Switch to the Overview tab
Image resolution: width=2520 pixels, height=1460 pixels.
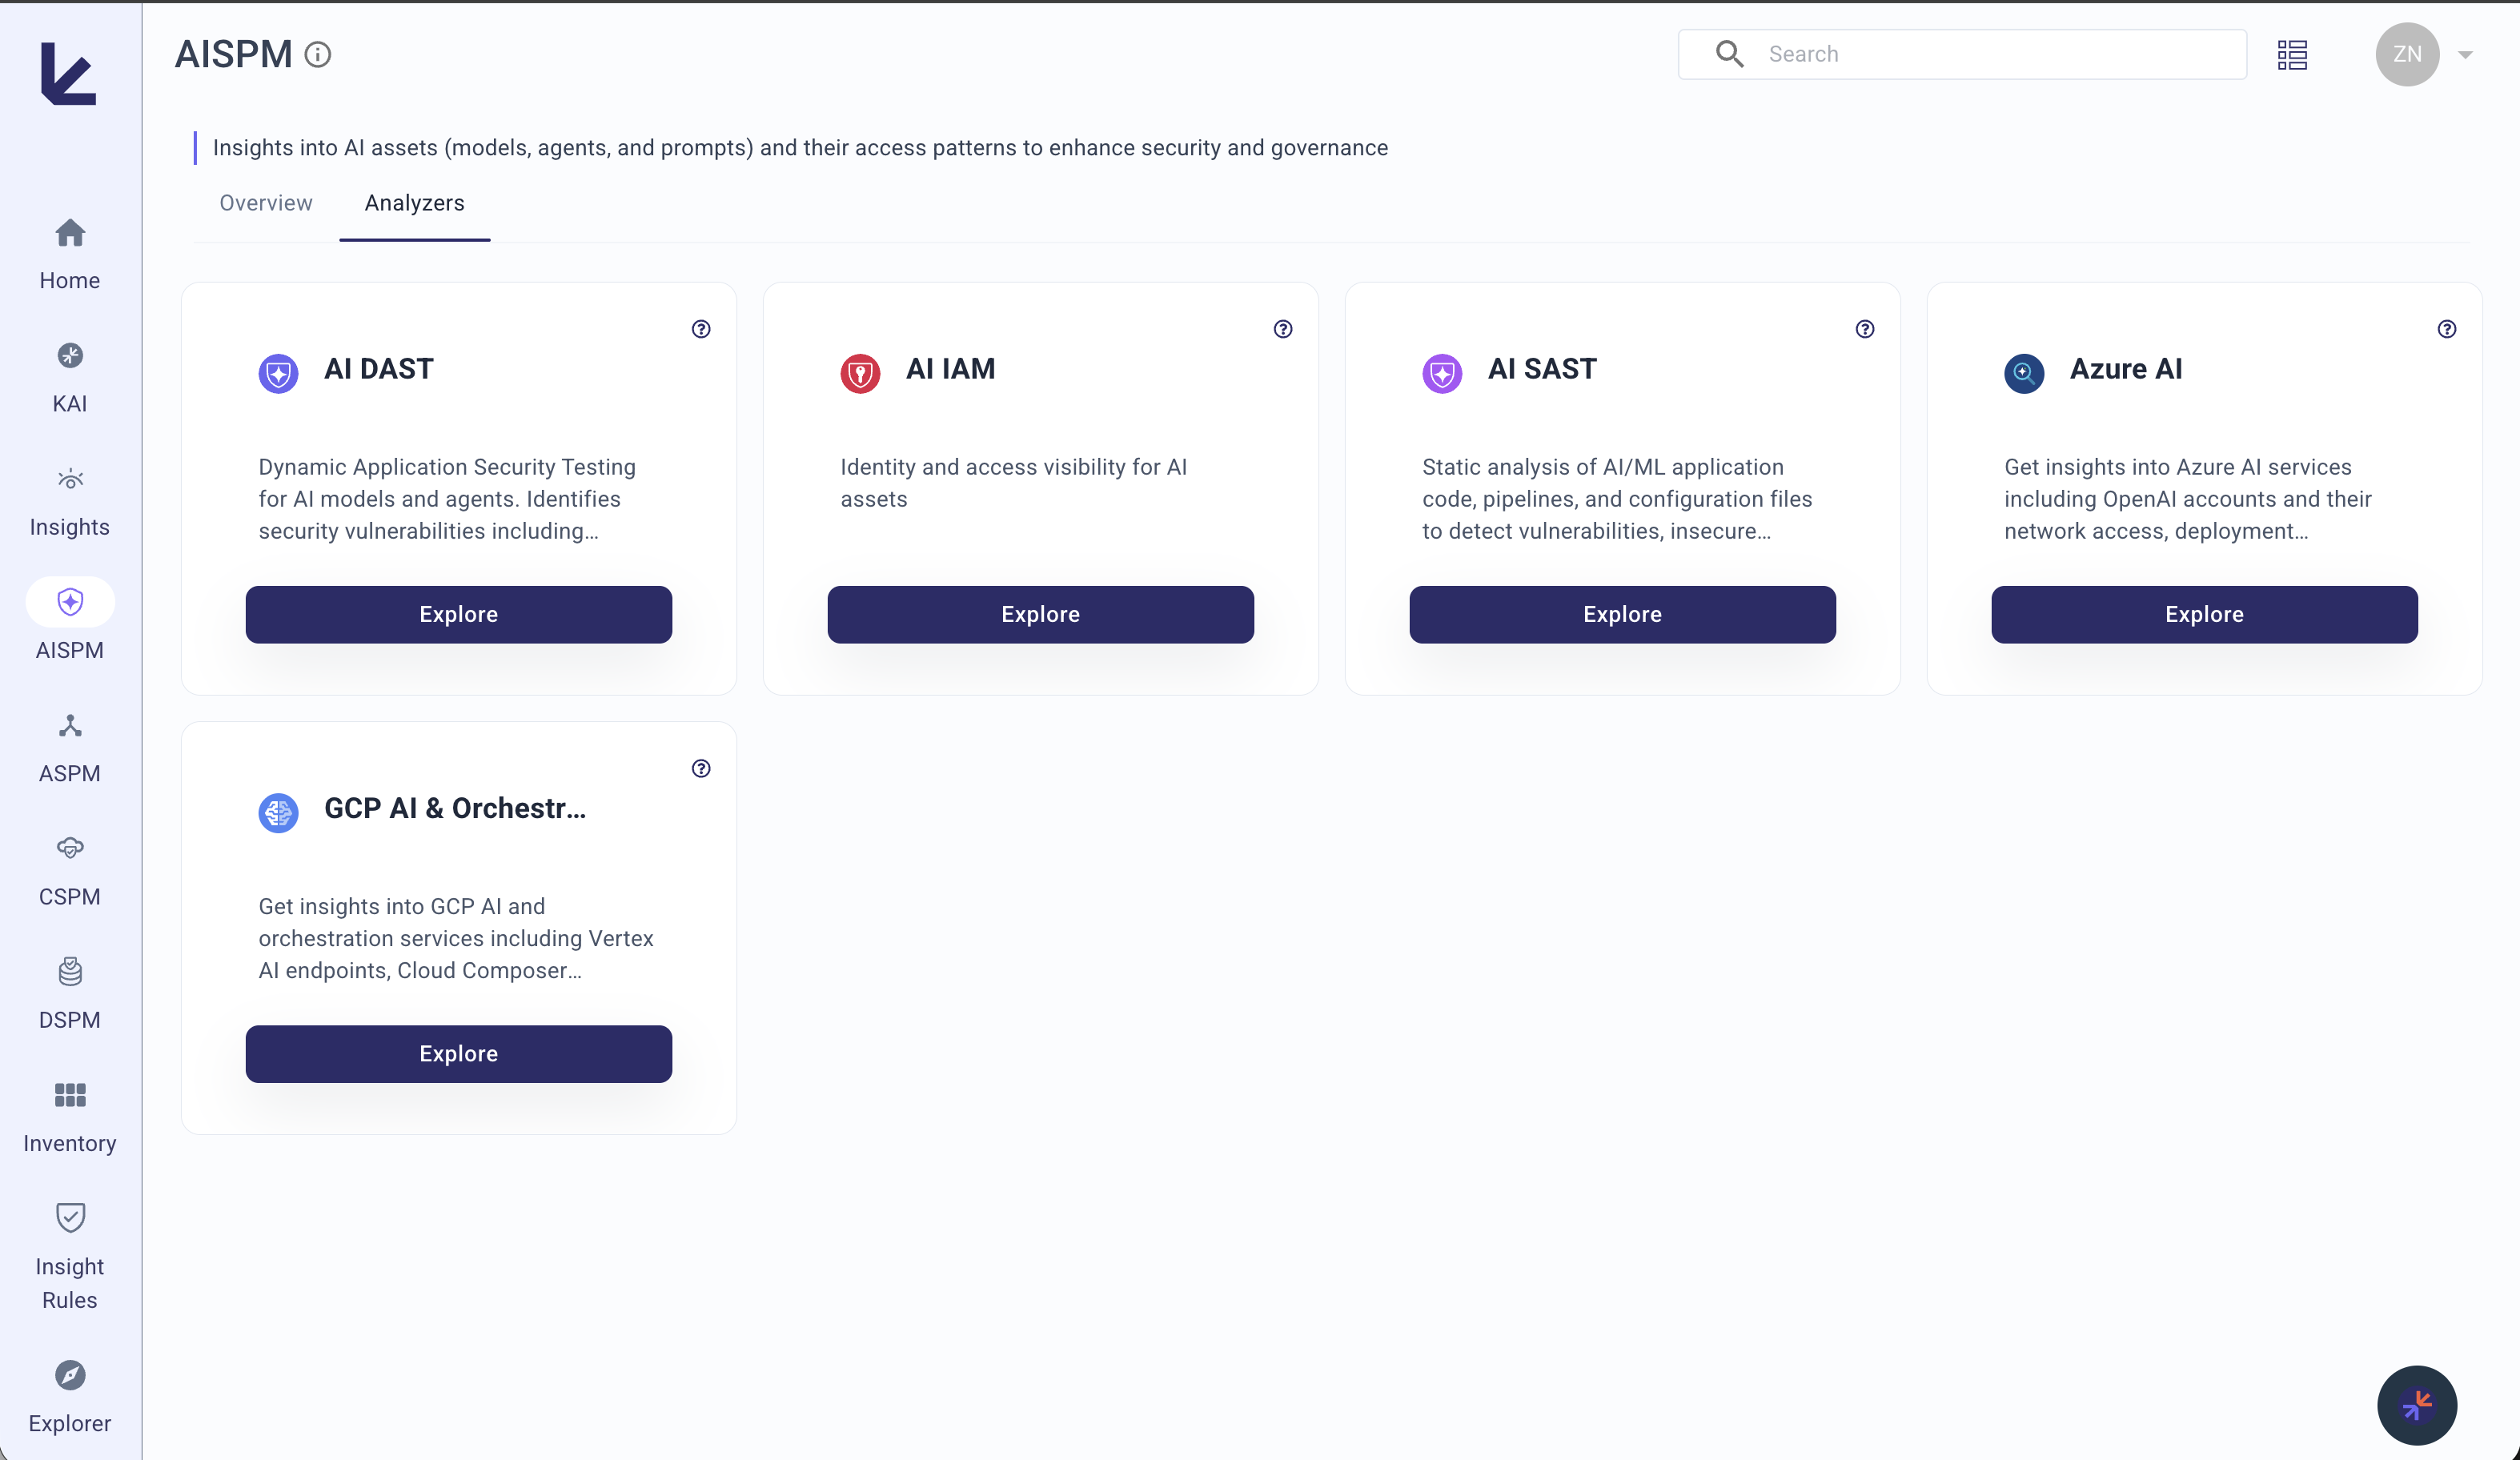(x=266, y=203)
